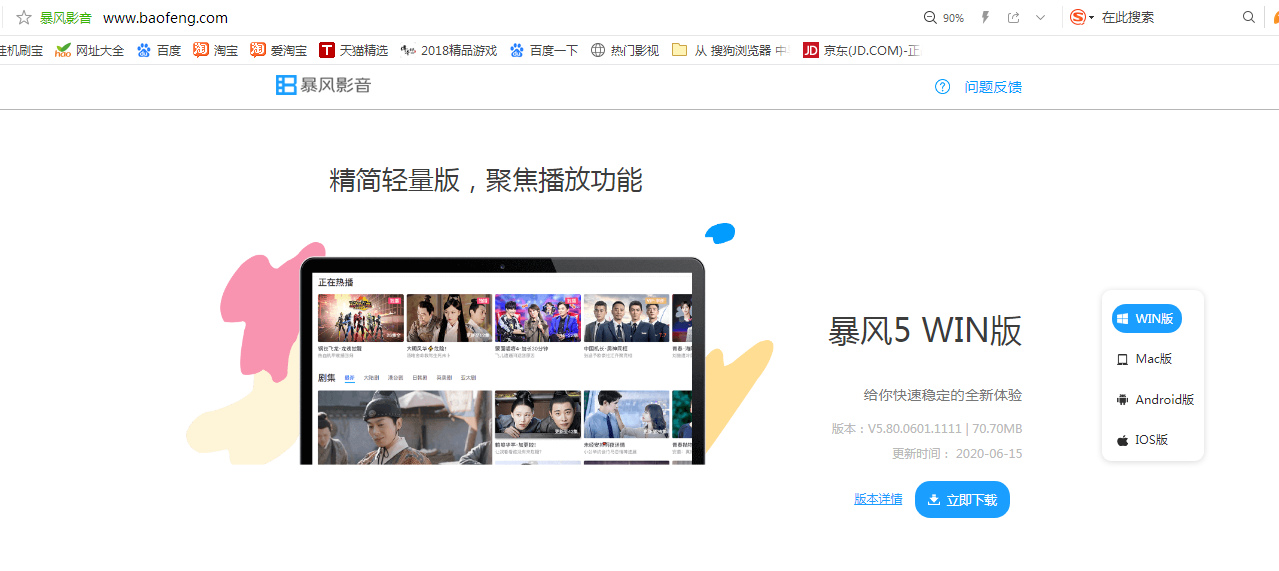
Task: Click the share page icon in address bar
Action: point(1014,18)
